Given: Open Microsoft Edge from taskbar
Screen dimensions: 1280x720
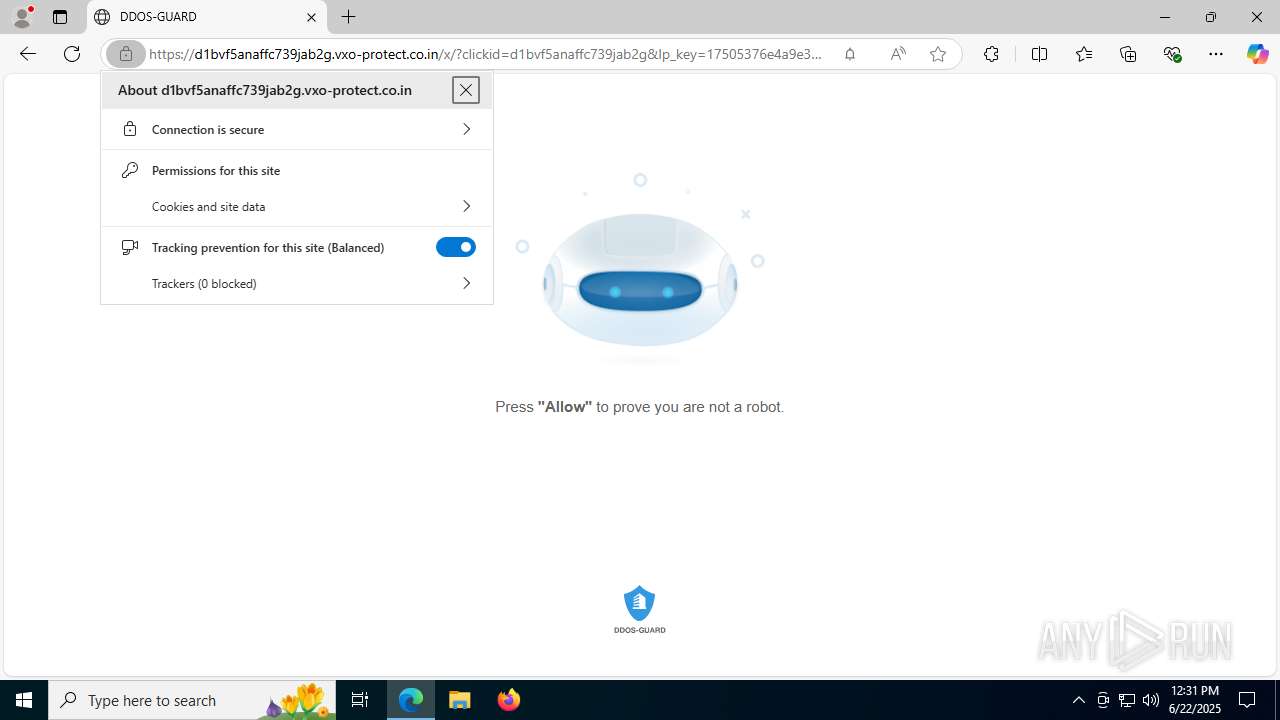Looking at the screenshot, I should (411, 700).
